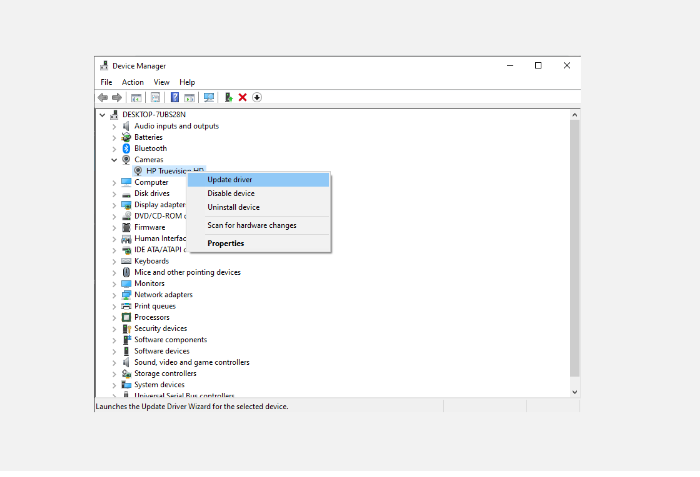Collapse the DESKTOP-7UBS28N root node
Viewport: 700px width, 477px height.
click(102, 115)
